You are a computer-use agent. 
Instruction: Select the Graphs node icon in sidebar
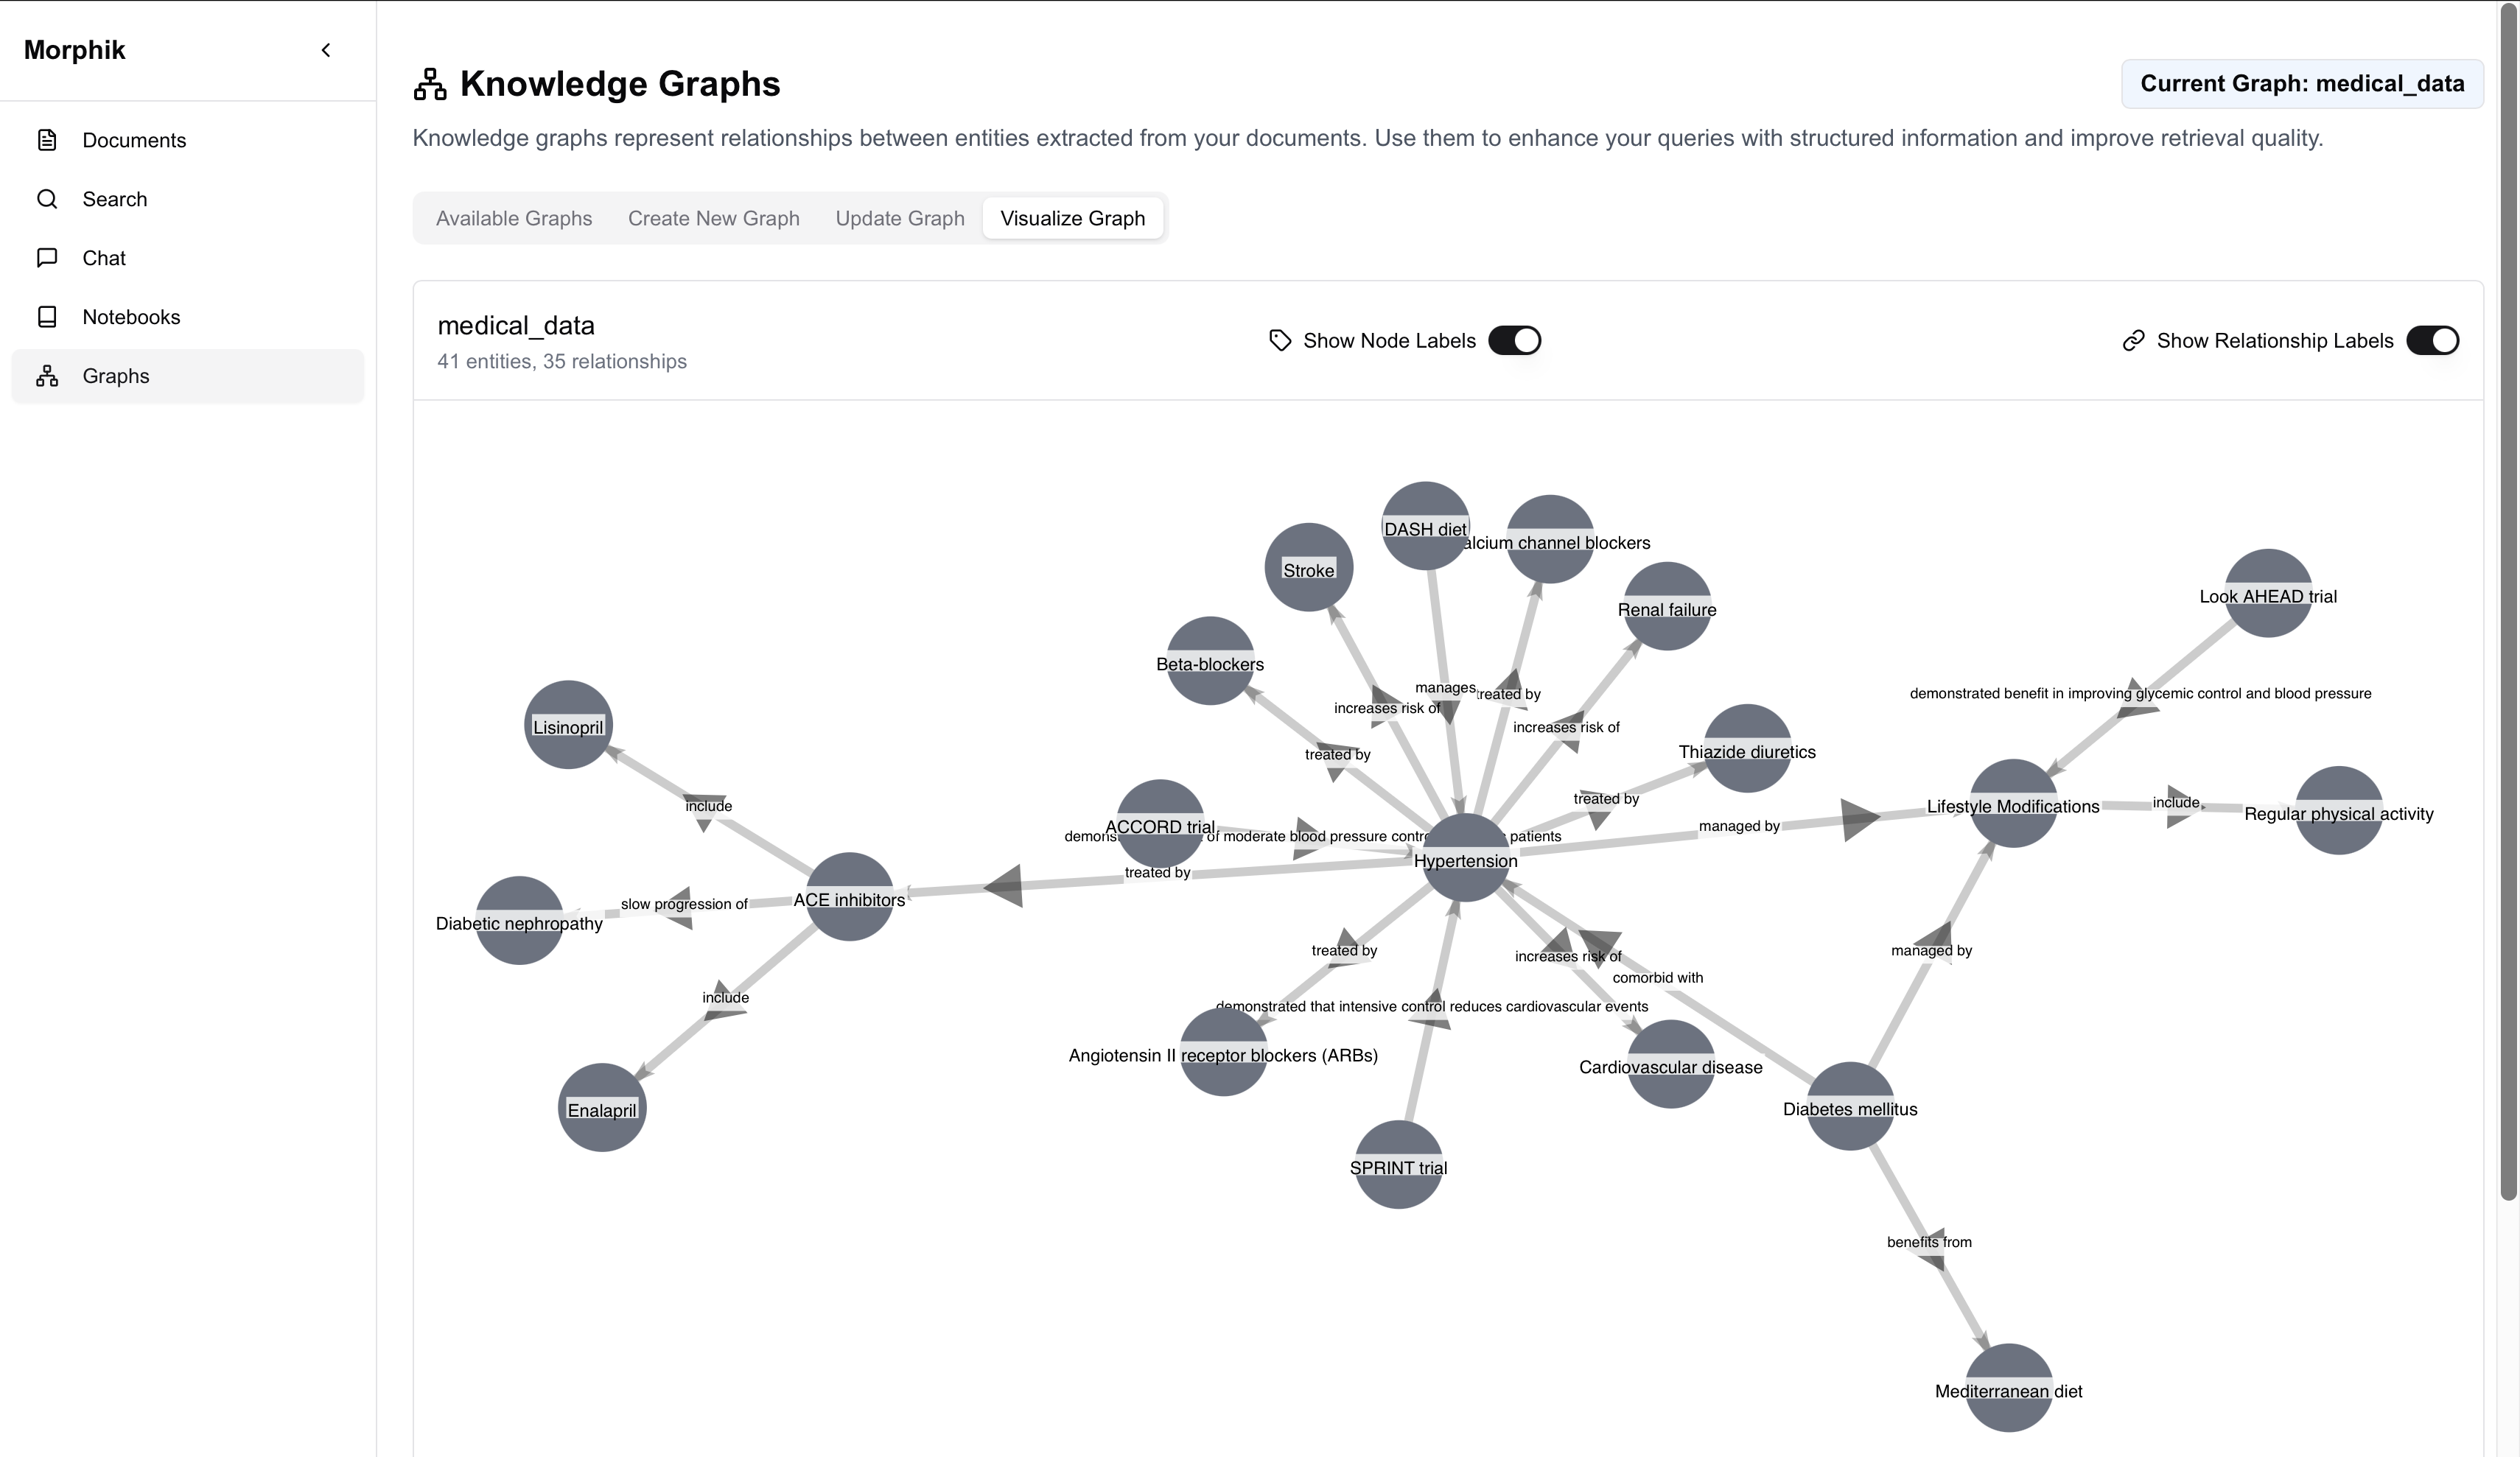tap(47, 375)
